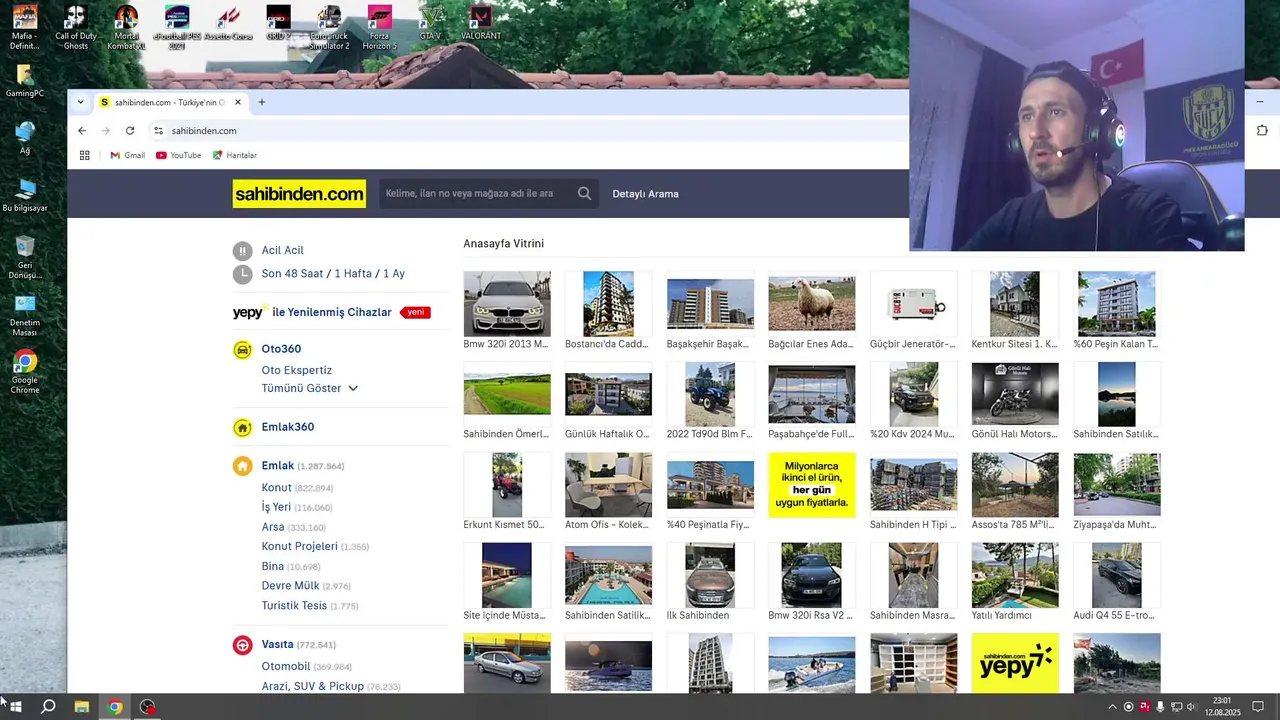Viewport: 1280px width, 720px height.
Task: Click the browser back arrow
Action: (82, 131)
